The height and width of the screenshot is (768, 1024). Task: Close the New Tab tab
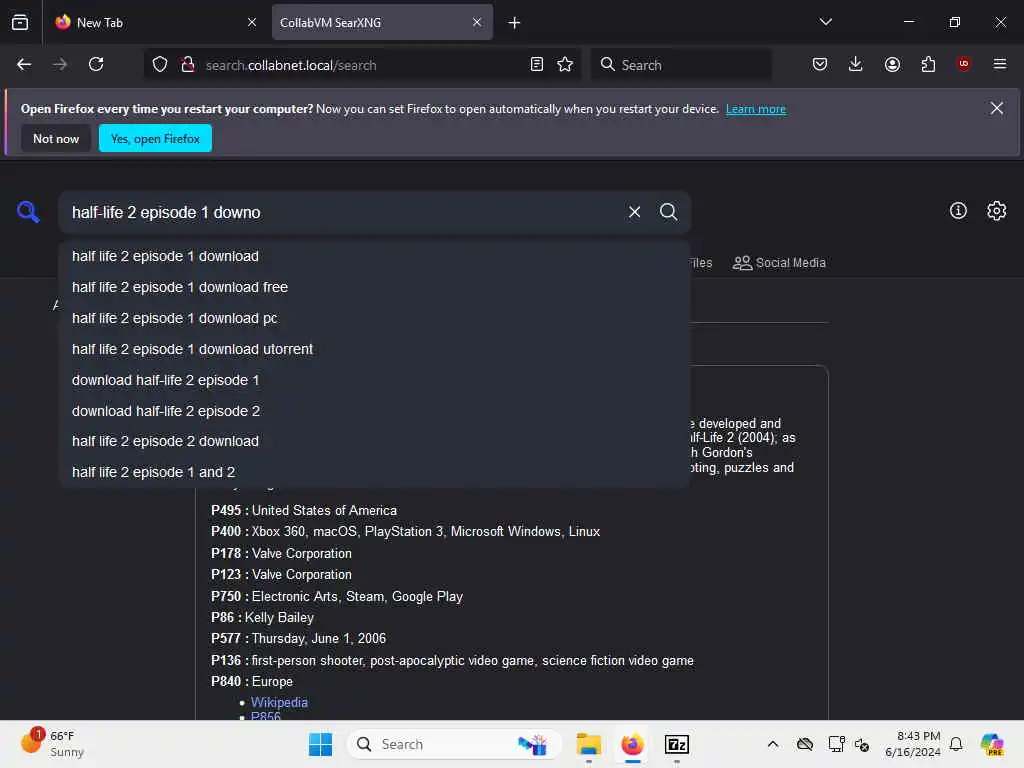click(x=252, y=22)
